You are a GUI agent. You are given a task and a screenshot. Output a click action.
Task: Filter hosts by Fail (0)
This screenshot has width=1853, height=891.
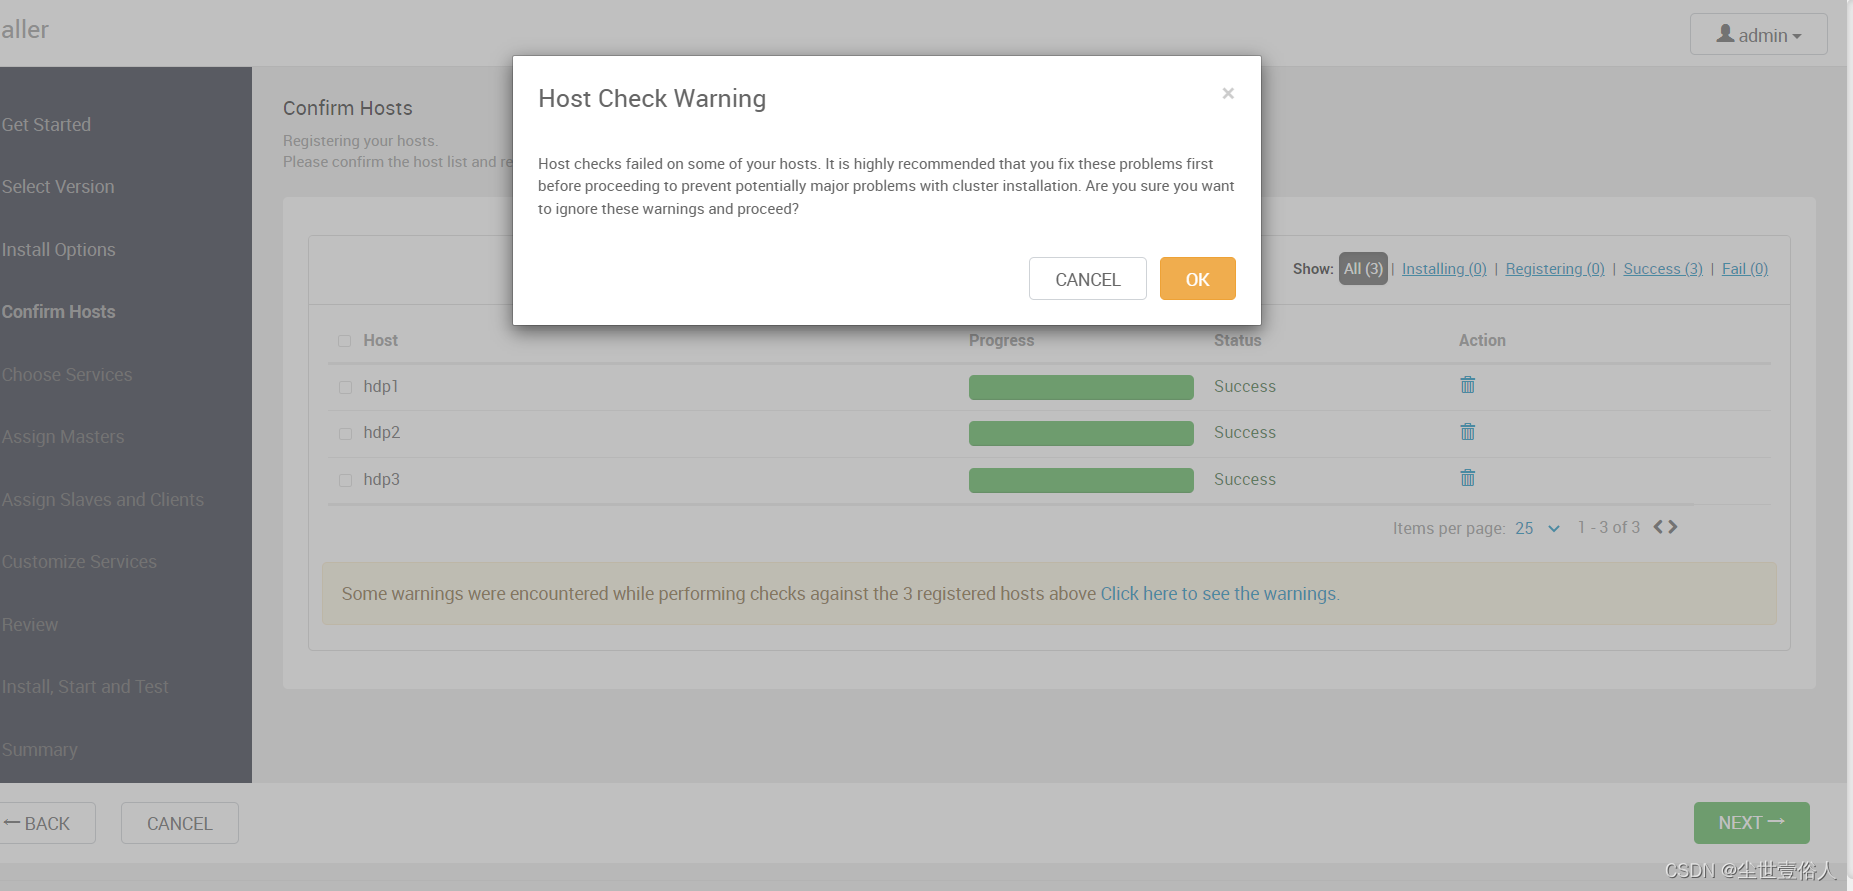click(1745, 269)
